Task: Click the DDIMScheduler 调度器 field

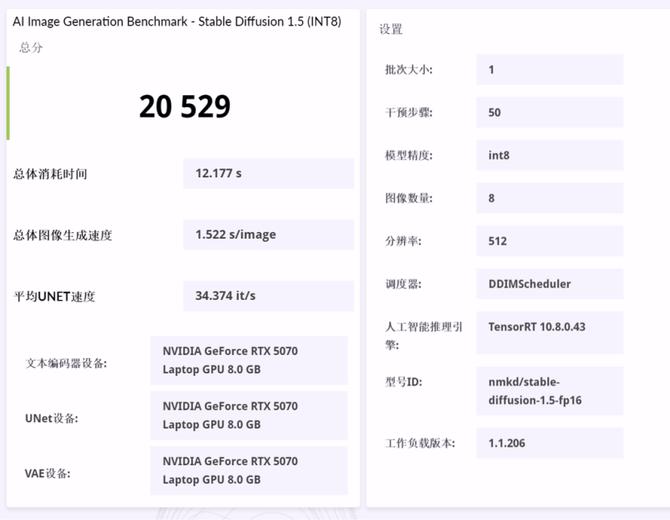Action: pyautogui.click(x=549, y=284)
